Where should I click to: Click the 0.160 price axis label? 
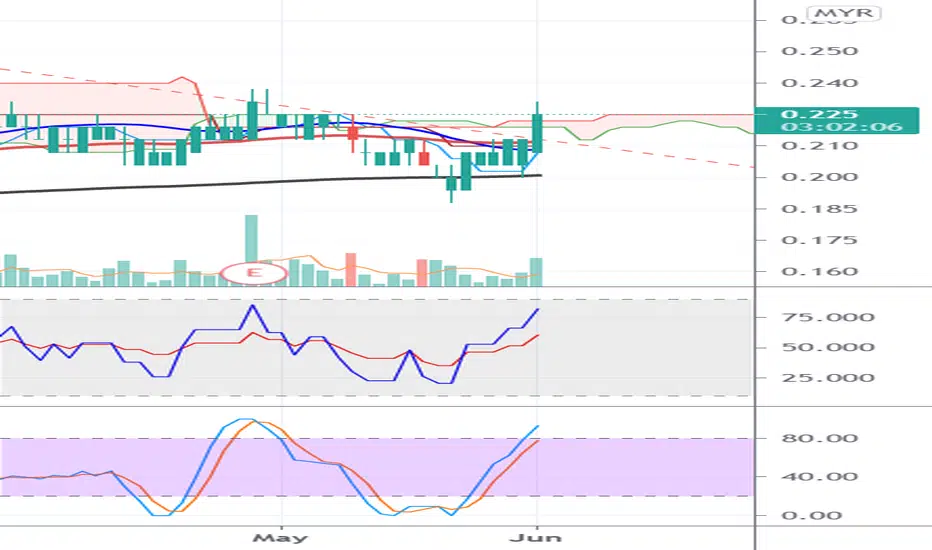820,272
